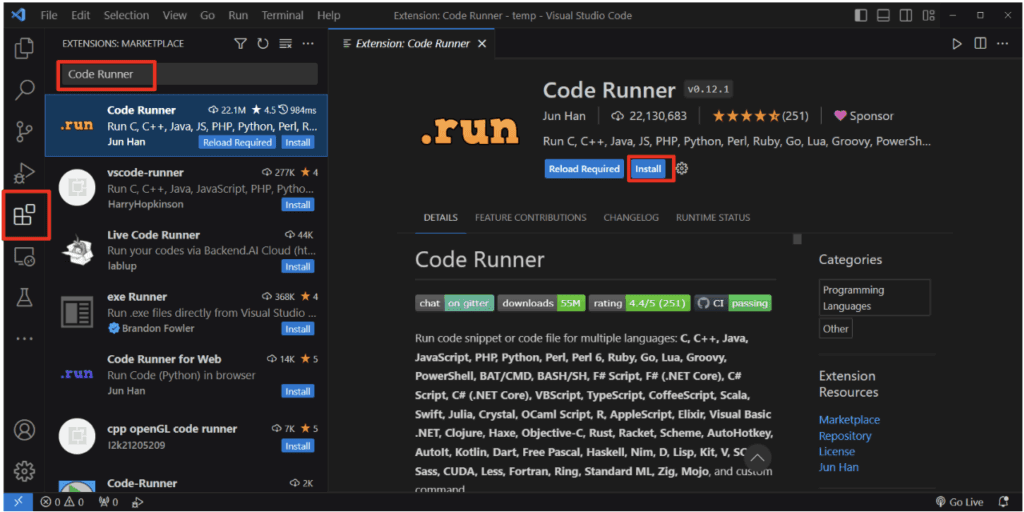Open the Marketplace resource link

849,420
